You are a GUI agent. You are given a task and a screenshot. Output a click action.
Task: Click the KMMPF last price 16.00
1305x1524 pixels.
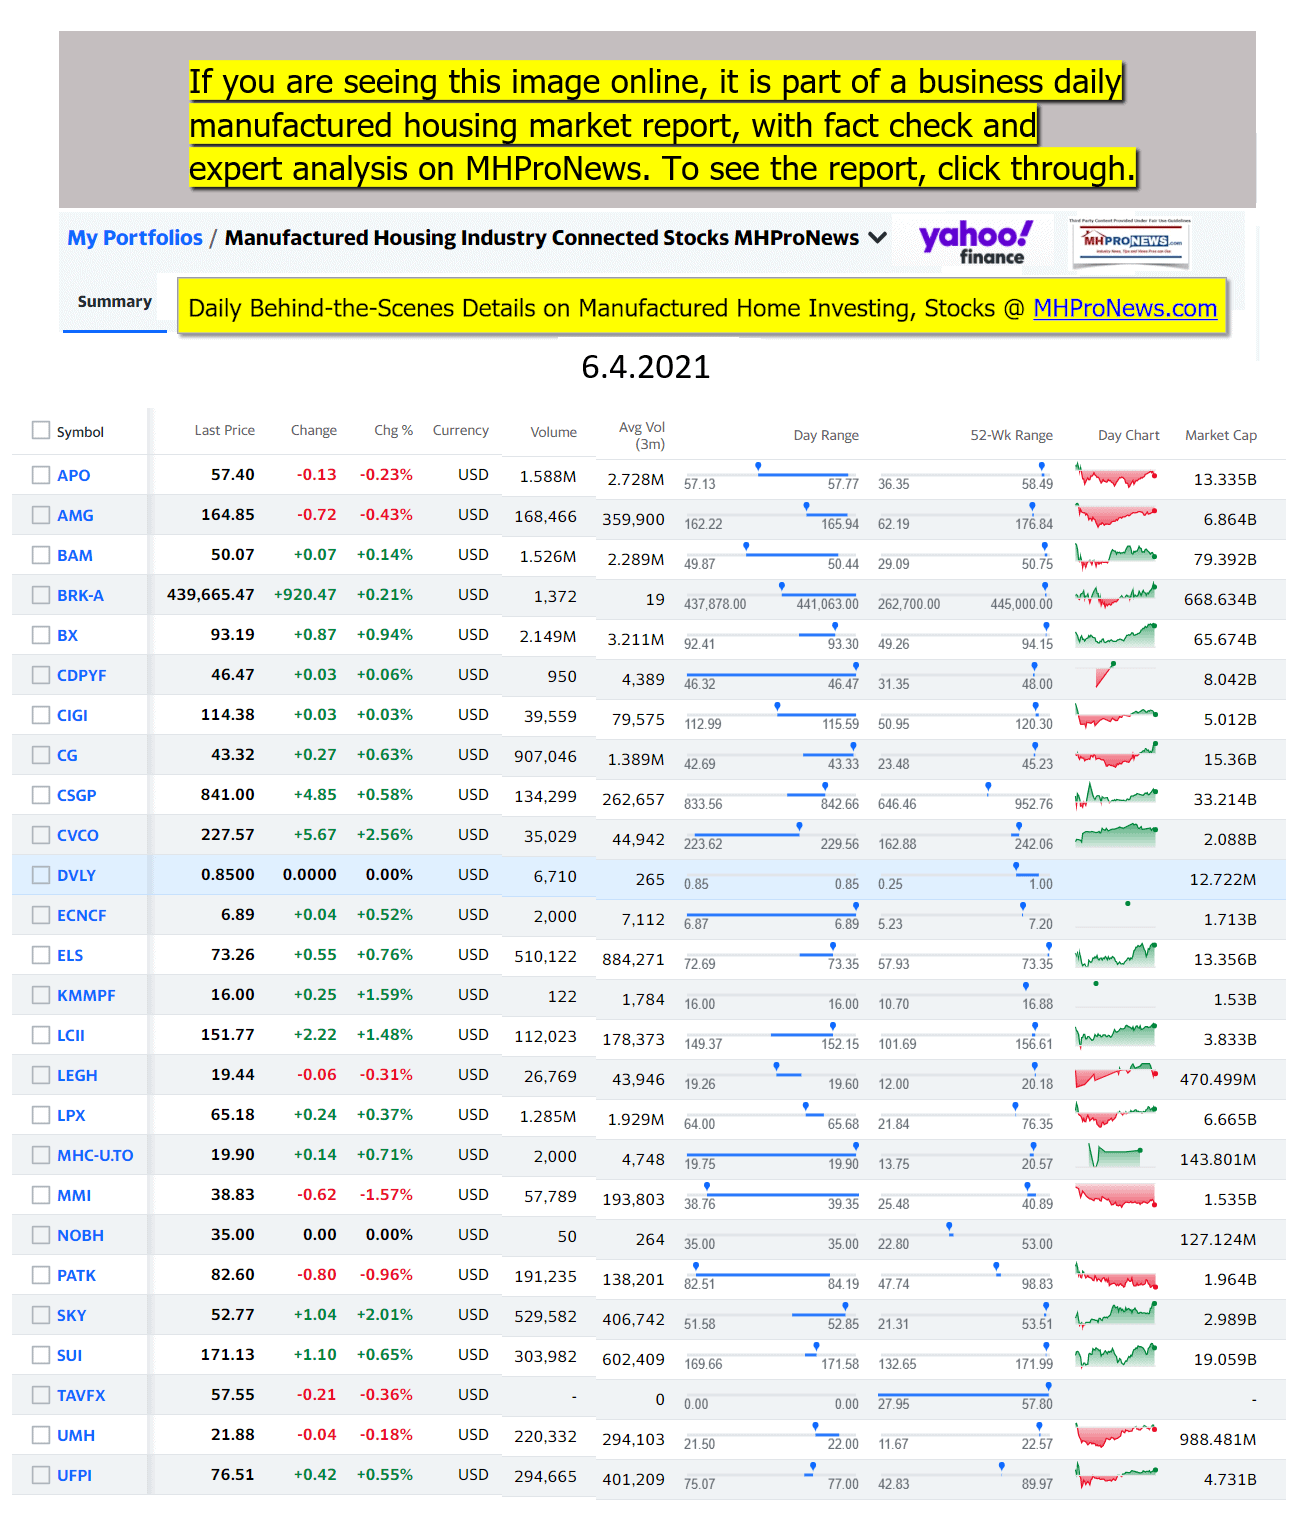click(233, 995)
